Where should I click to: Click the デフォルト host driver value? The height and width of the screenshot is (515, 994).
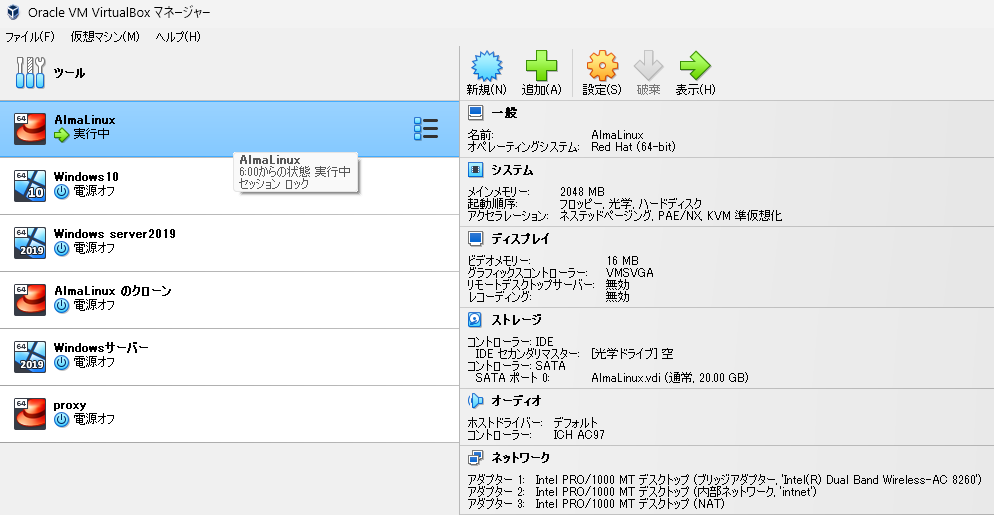pos(575,423)
